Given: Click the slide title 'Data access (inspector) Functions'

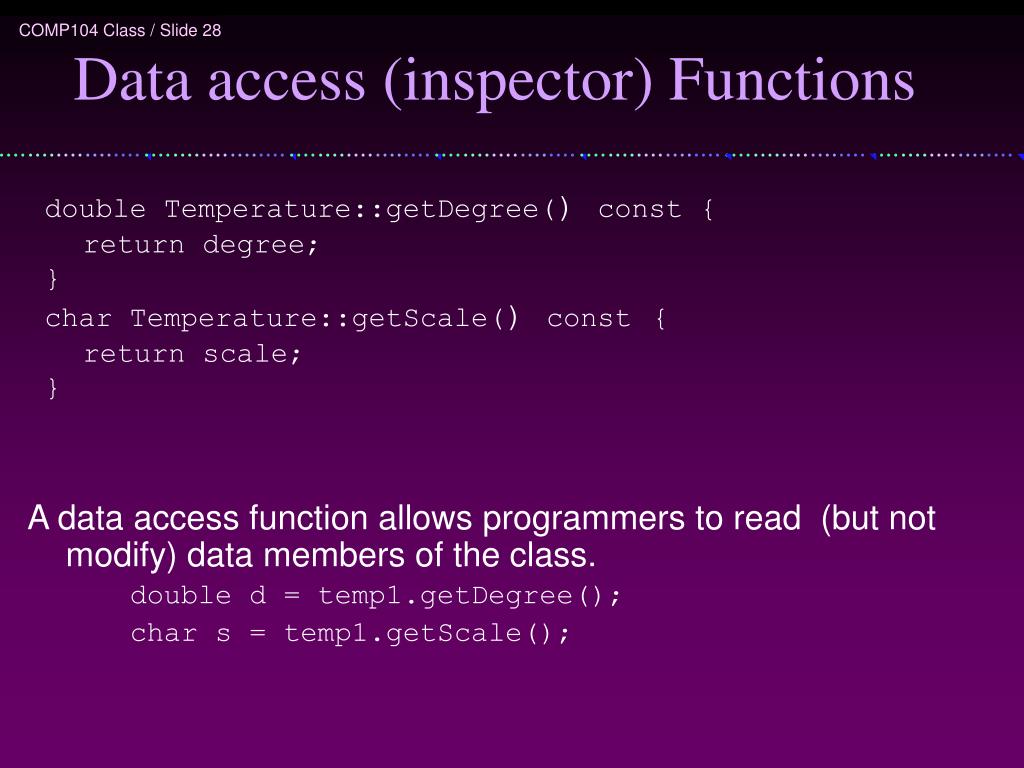Looking at the screenshot, I should (x=494, y=81).
